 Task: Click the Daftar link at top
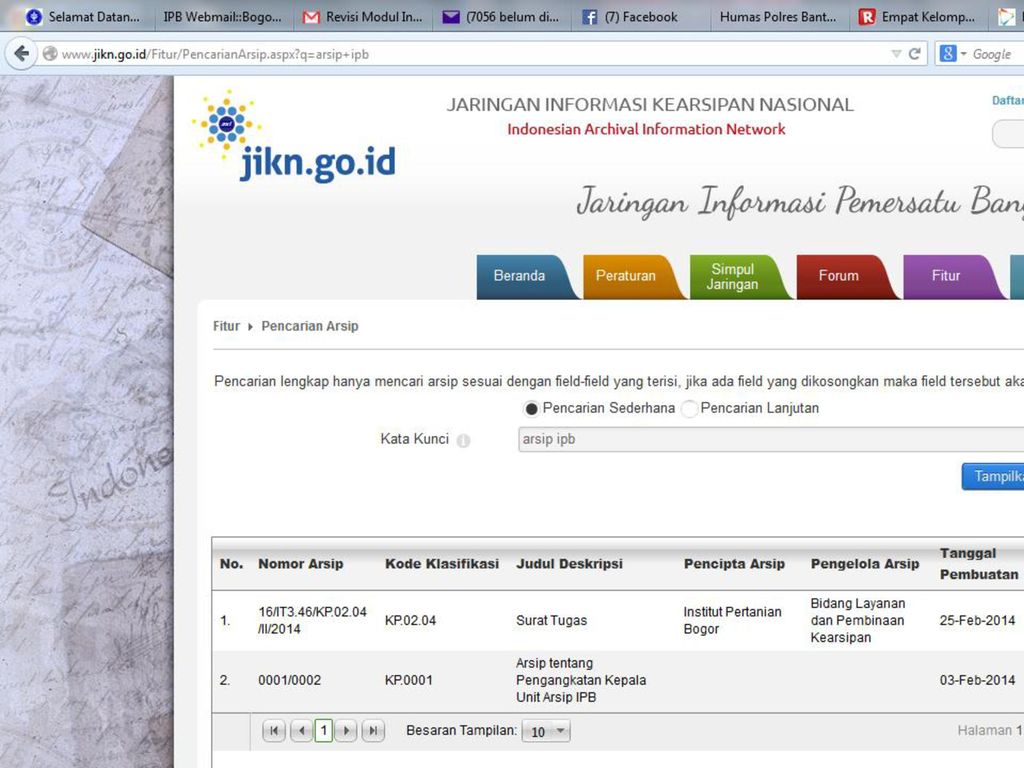pyautogui.click(x=1008, y=101)
